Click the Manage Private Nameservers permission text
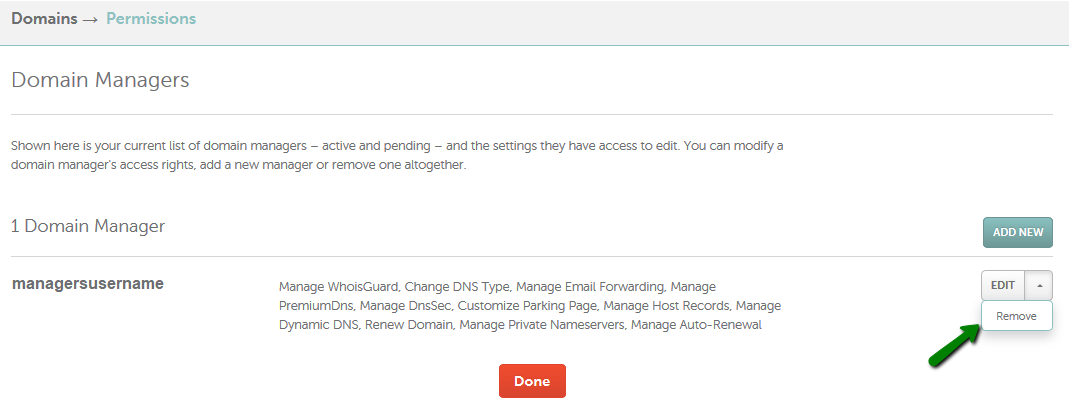The height and width of the screenshot is (410, 1075). pyautogui.click(x=542, y=325)
